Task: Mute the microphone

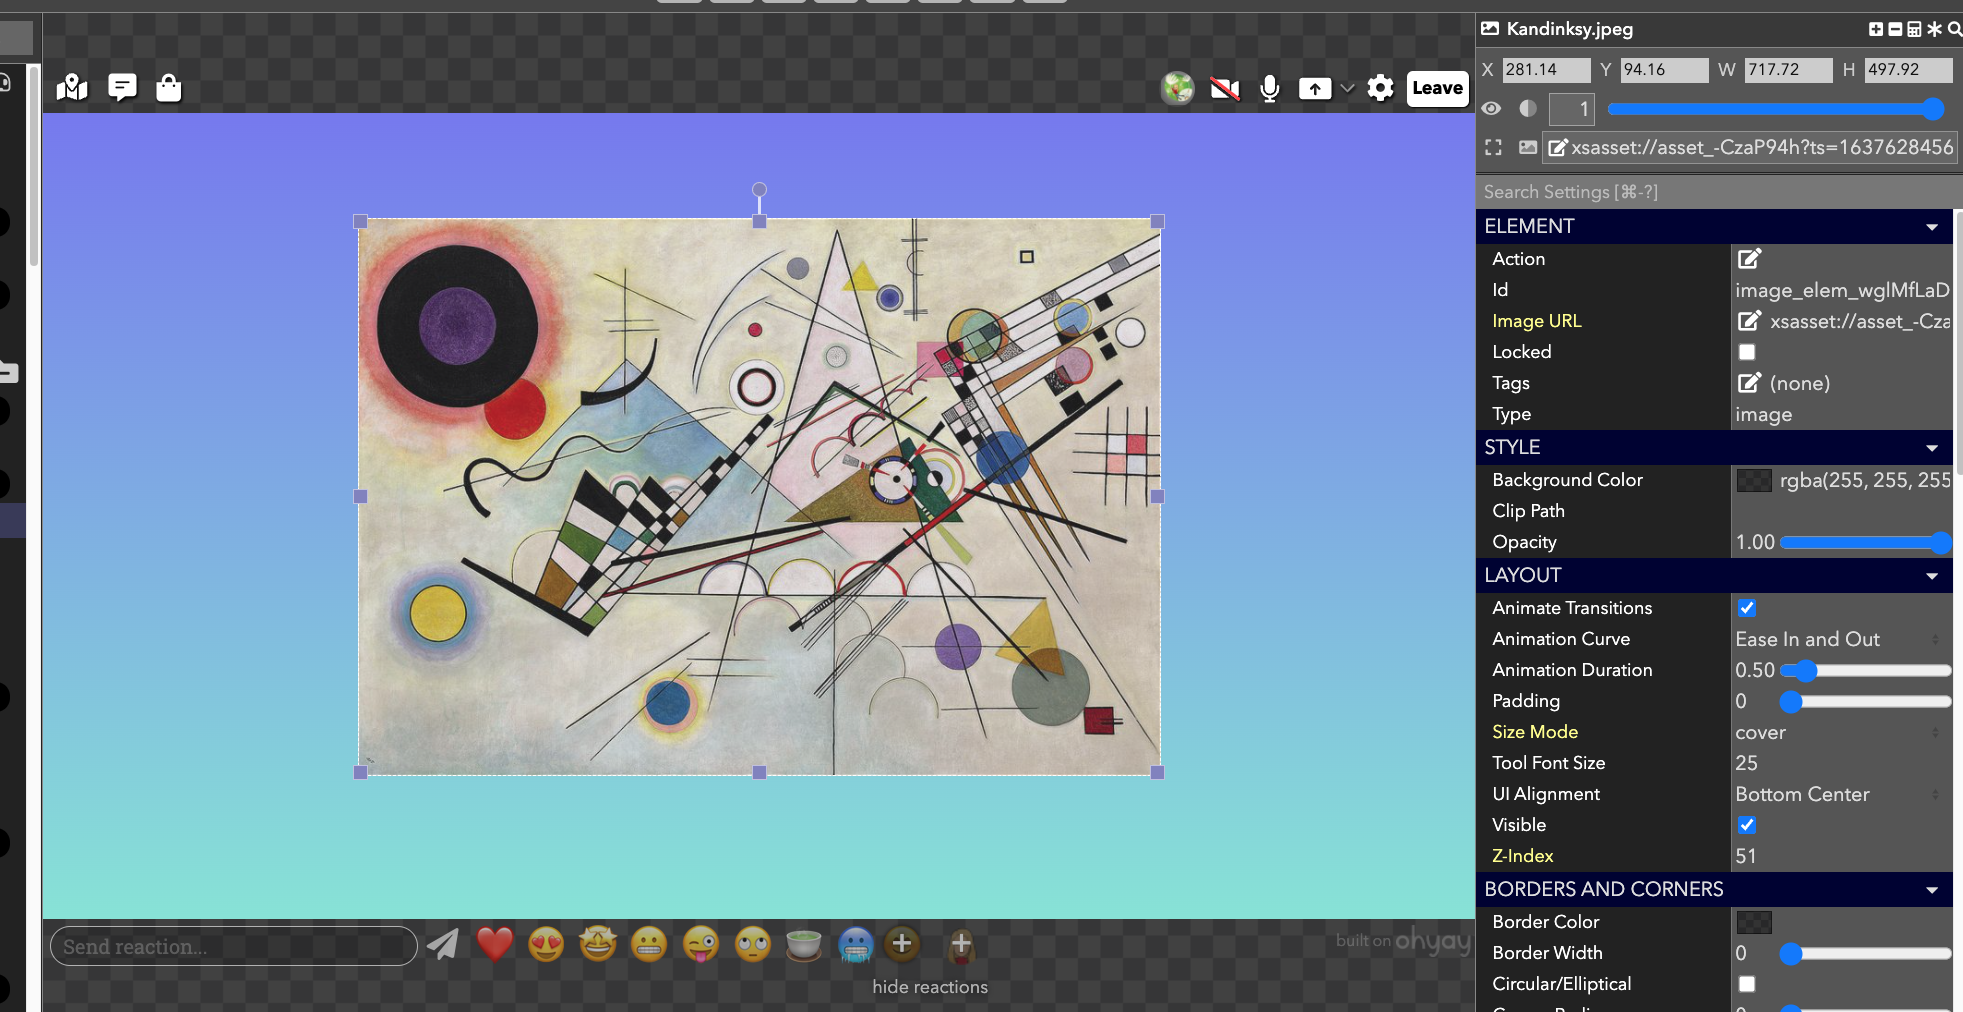Action: 1269,89
